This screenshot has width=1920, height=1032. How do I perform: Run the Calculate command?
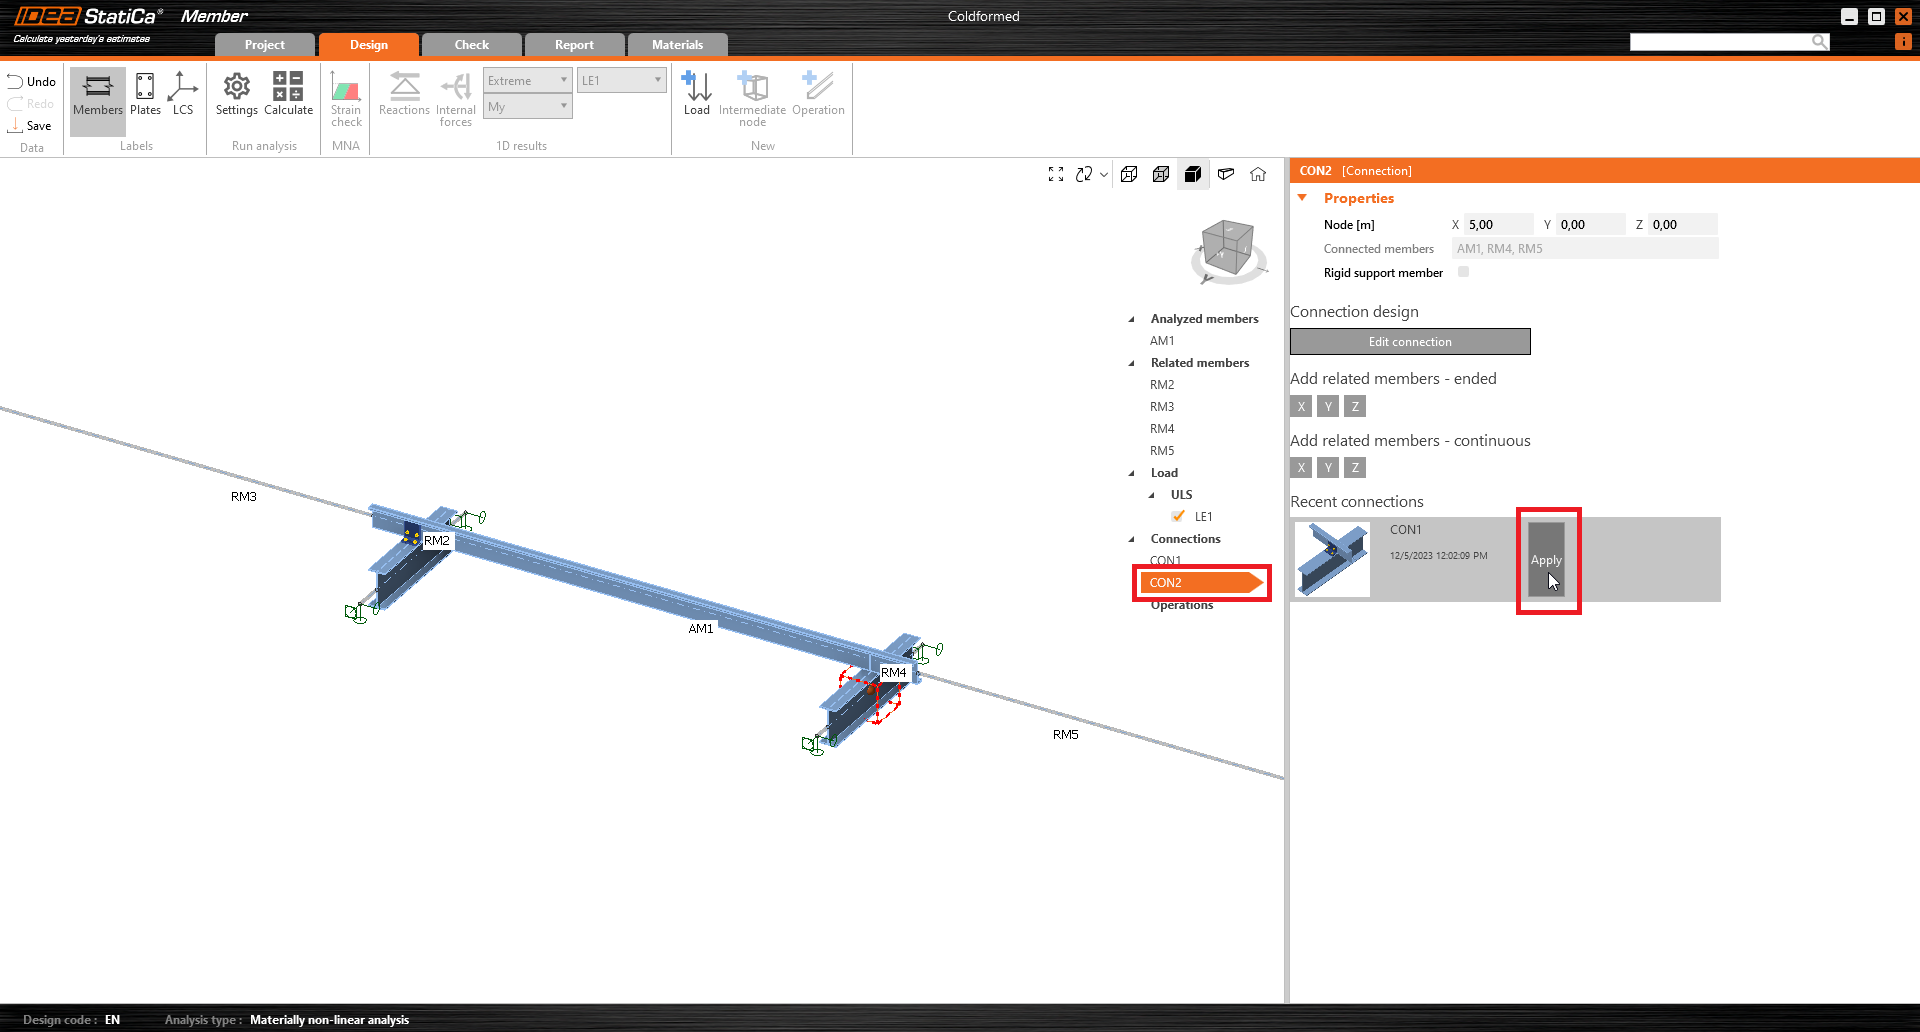click(288, 96)
